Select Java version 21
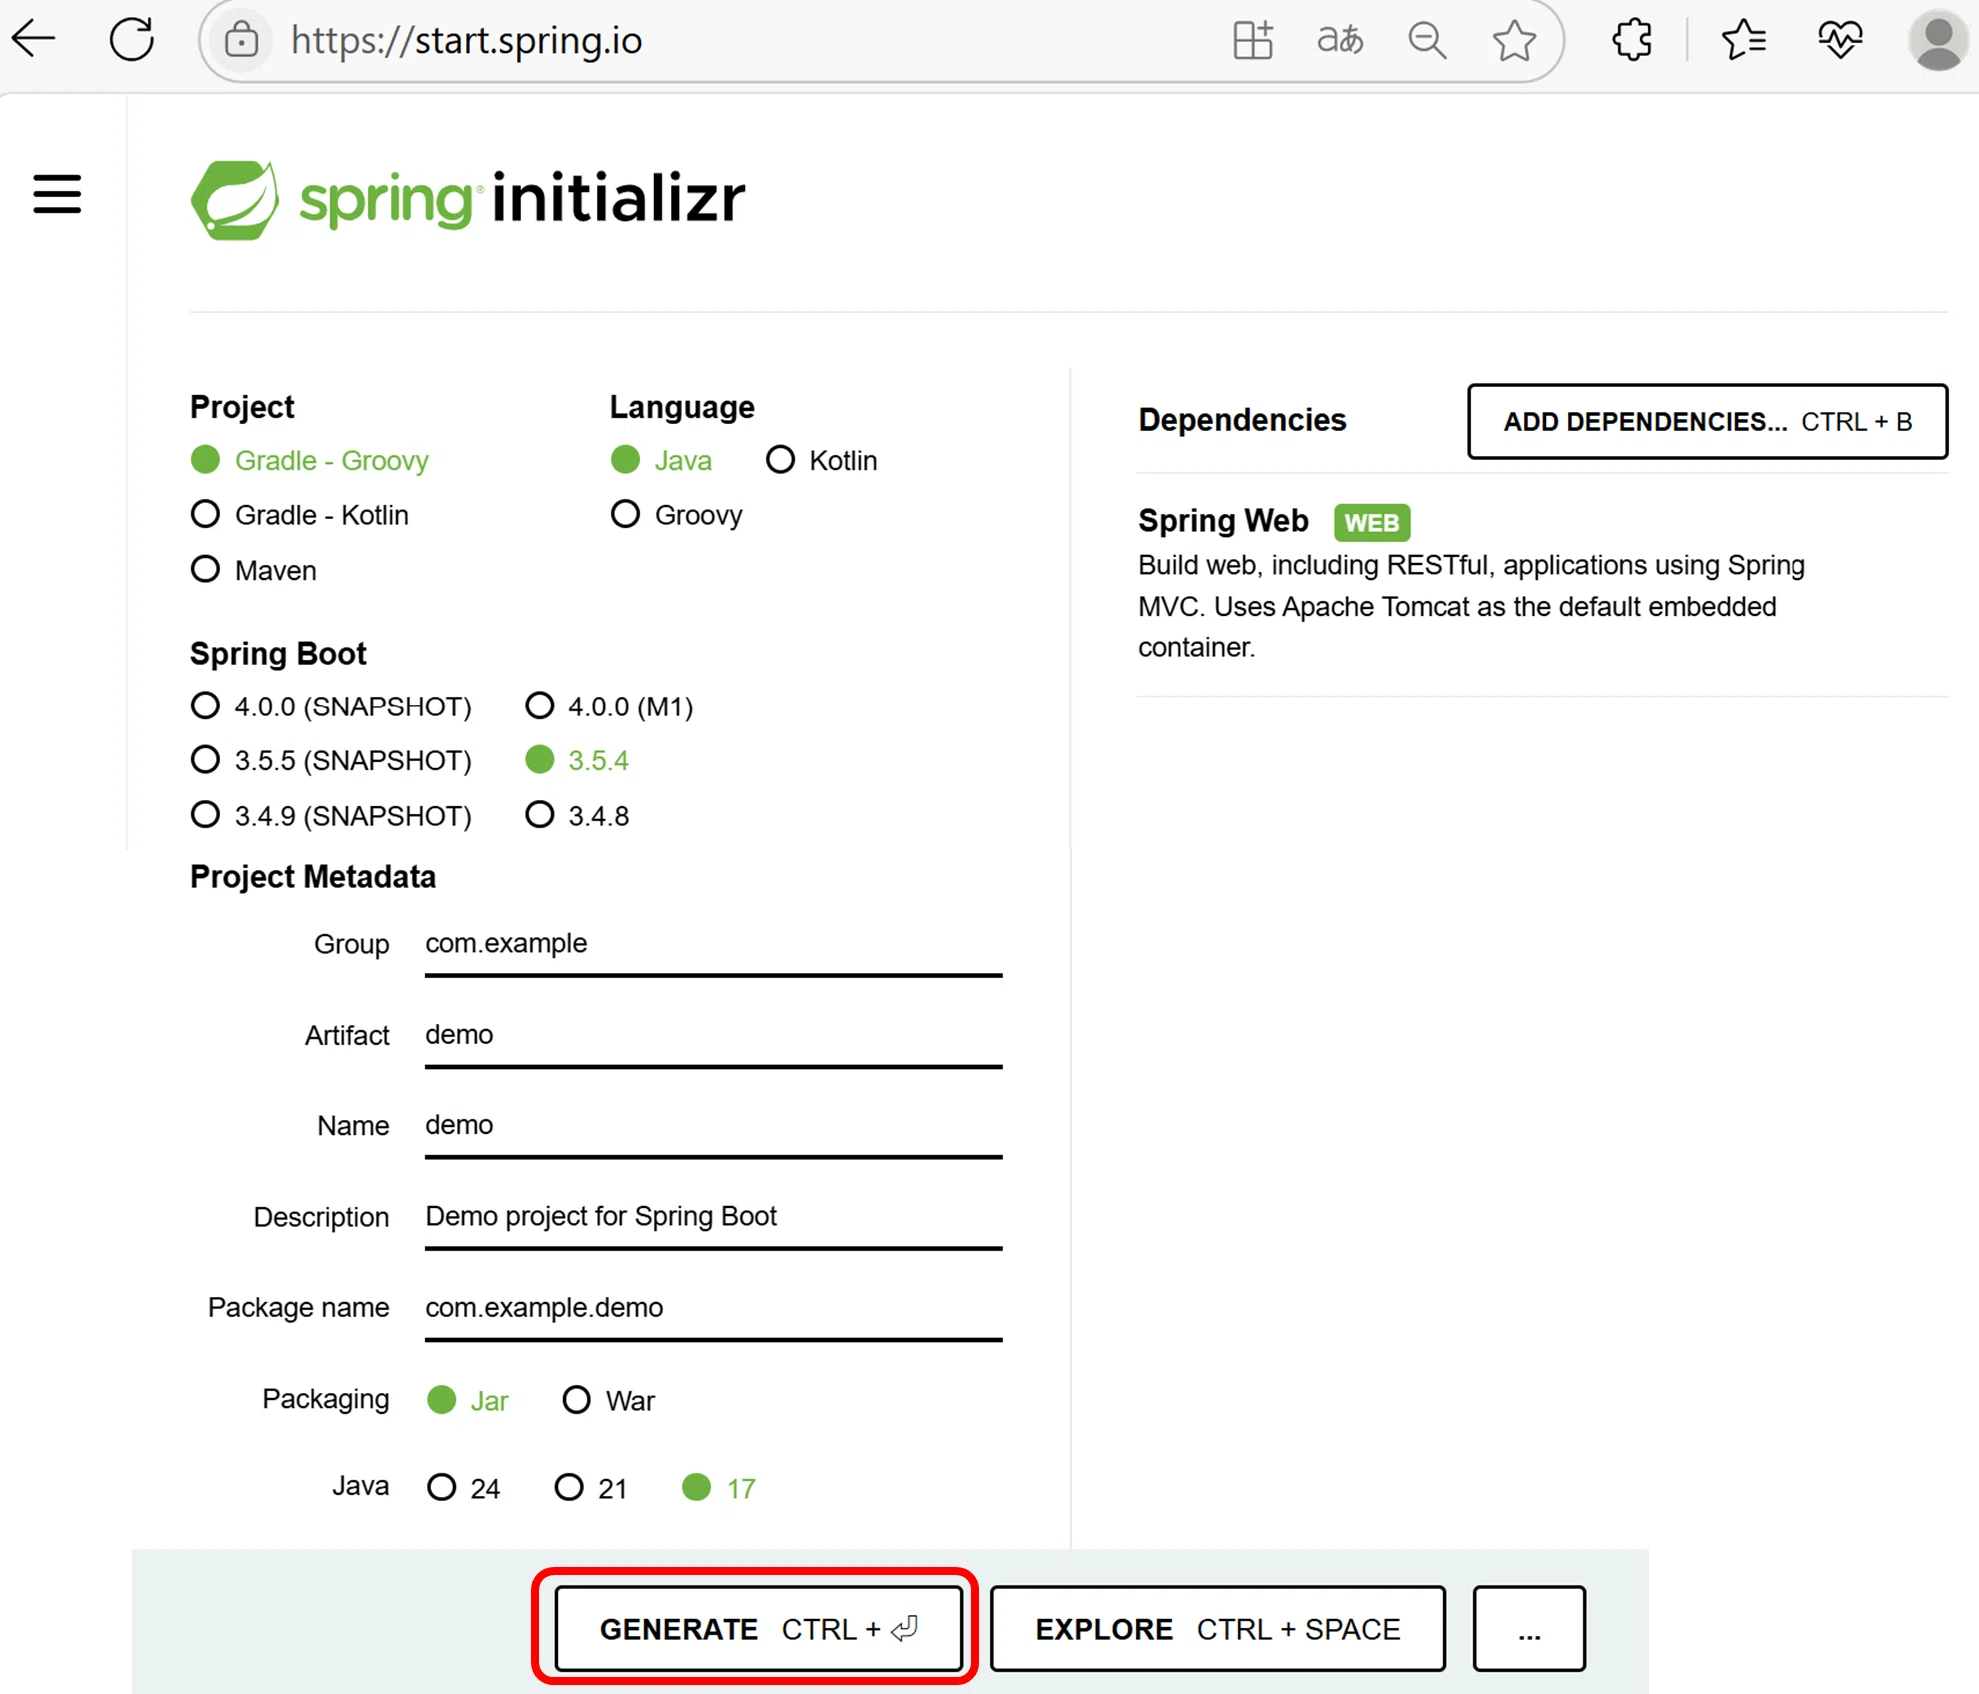Image resolution: width=1979 pixels, height=1694 pixels. click(590, 1487)
